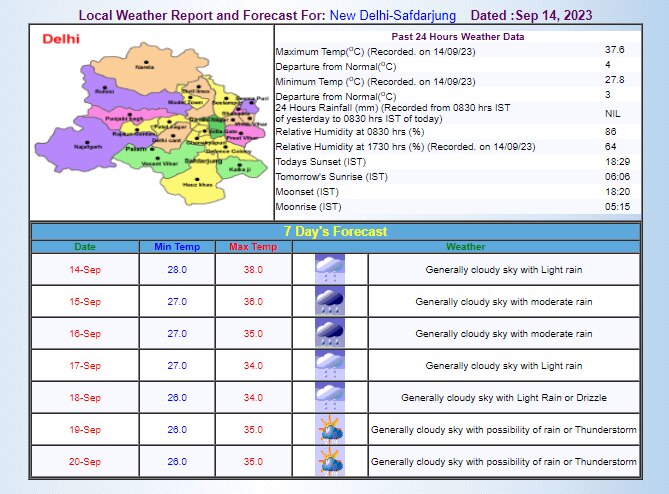669x494 pixels.
Task: Click the Max Temp column header
Action: click(x=253, y=247)
